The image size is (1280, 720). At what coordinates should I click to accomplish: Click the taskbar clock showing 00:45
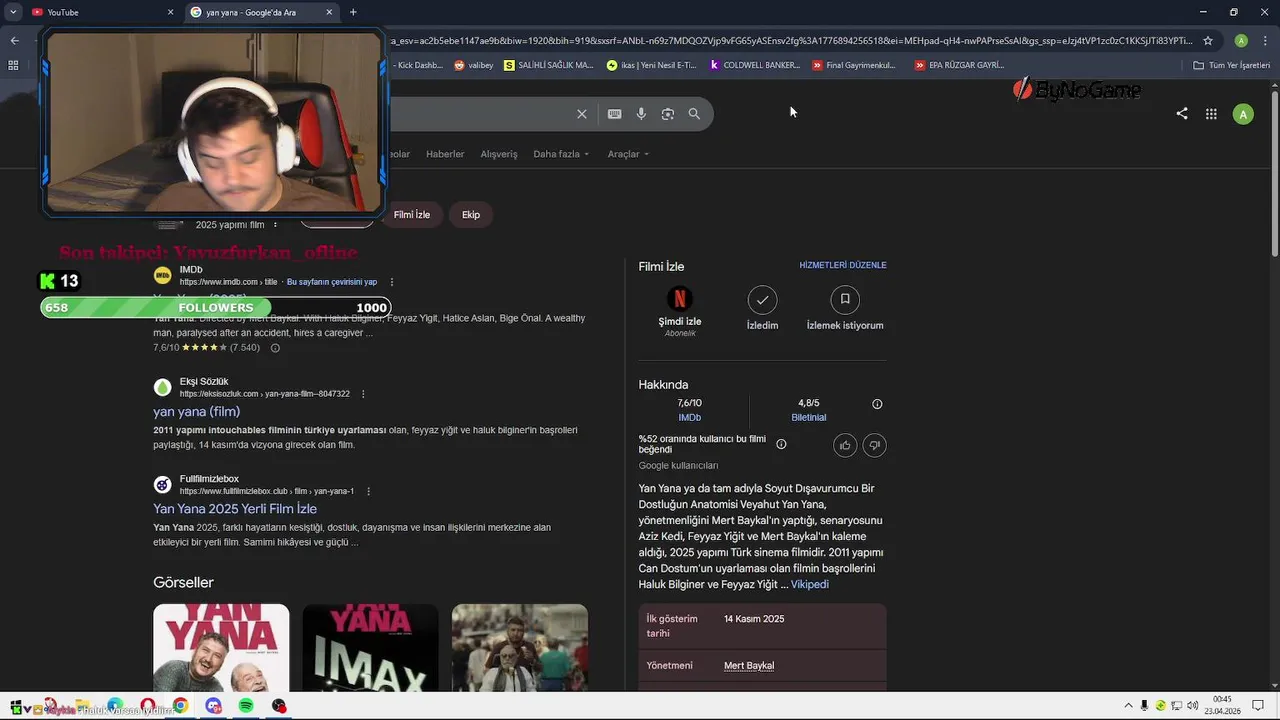click(x=1222, y=706)
